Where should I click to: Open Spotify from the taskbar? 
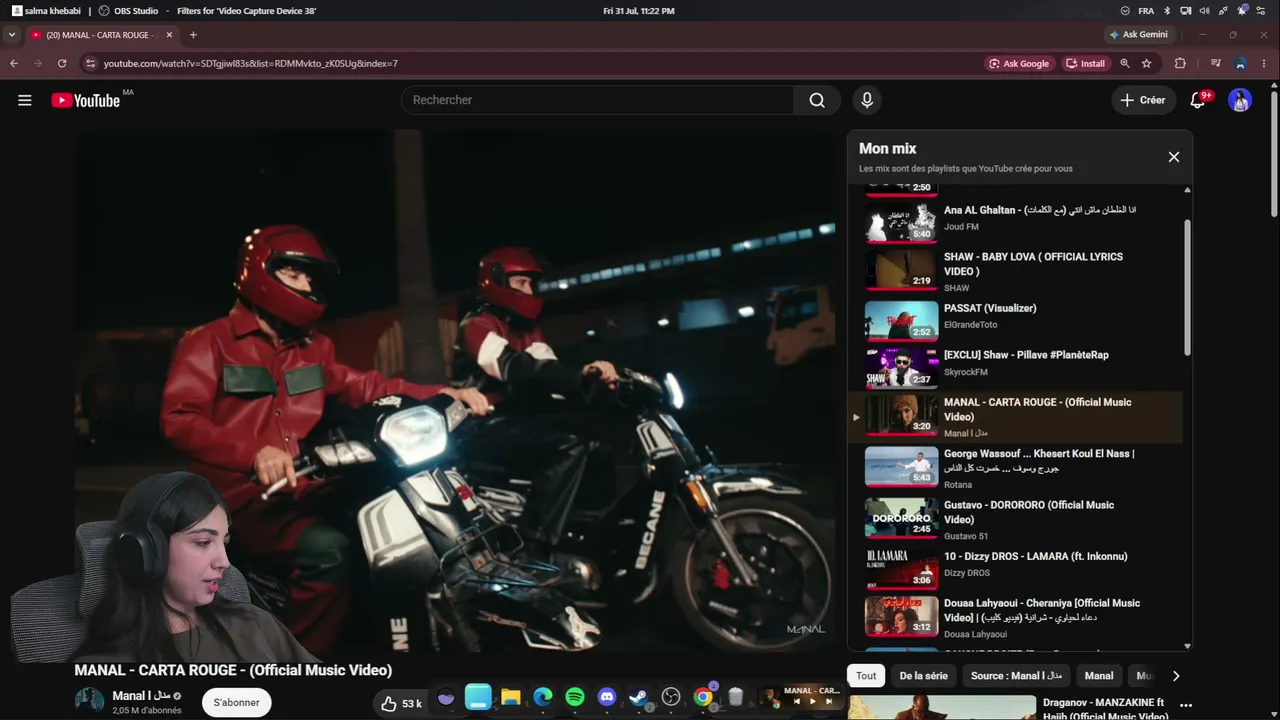pos(575,697)
